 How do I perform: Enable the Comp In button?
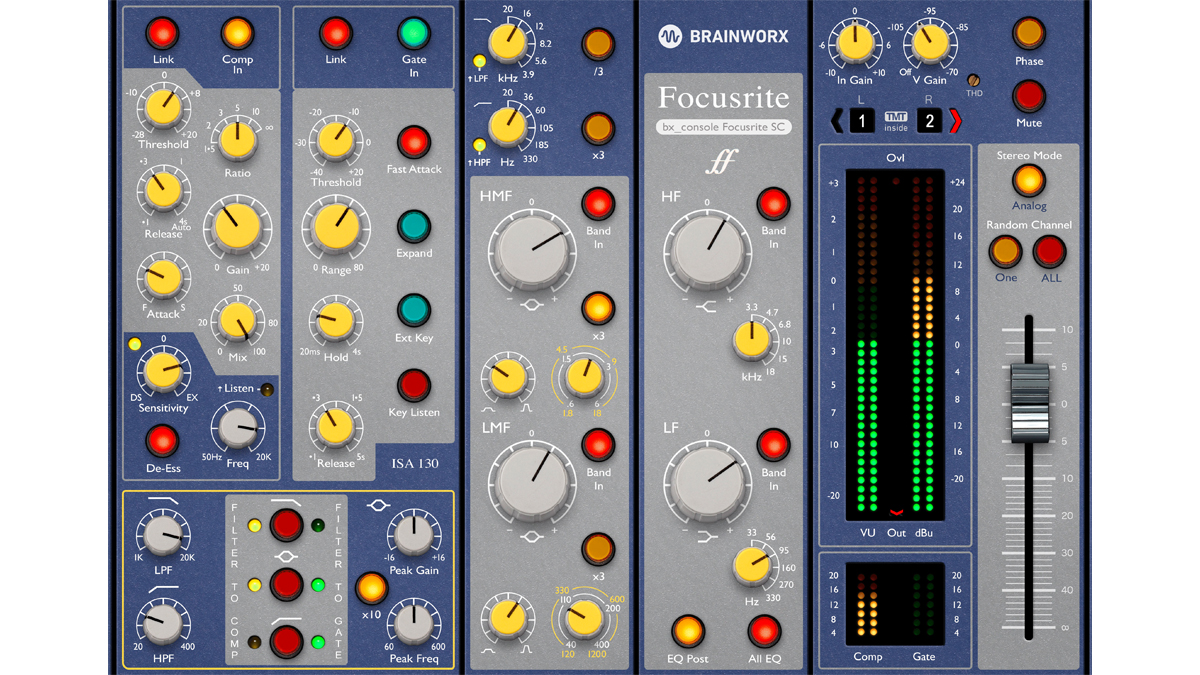pos(237,34)
